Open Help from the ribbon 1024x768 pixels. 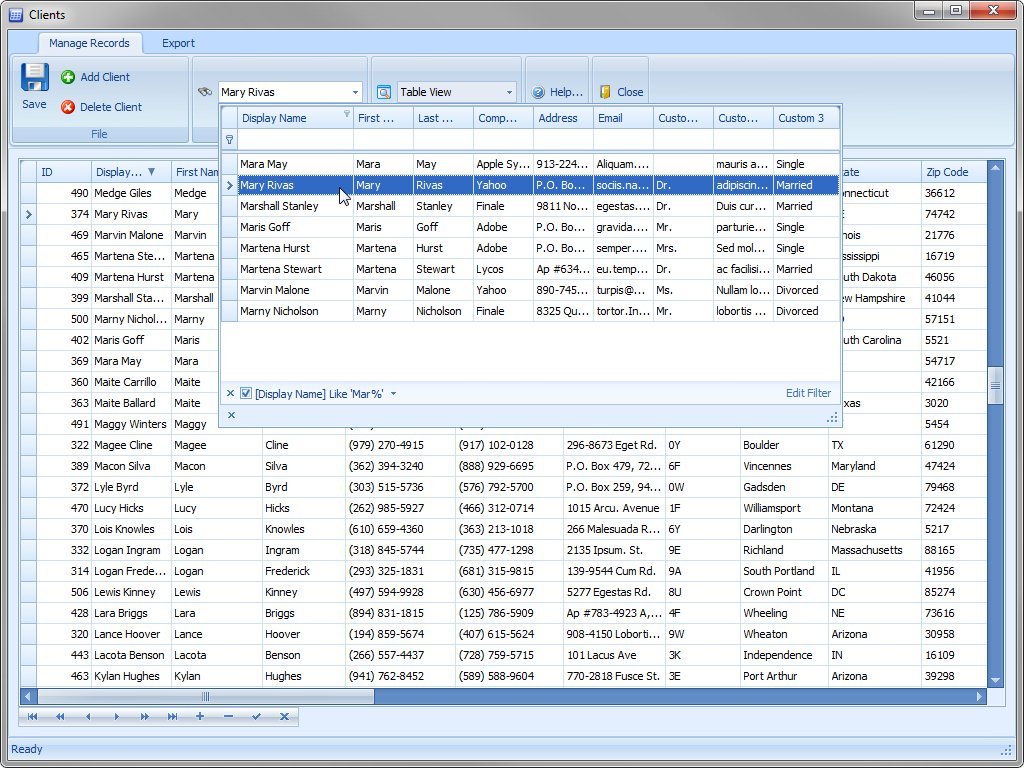pos(557,92)
